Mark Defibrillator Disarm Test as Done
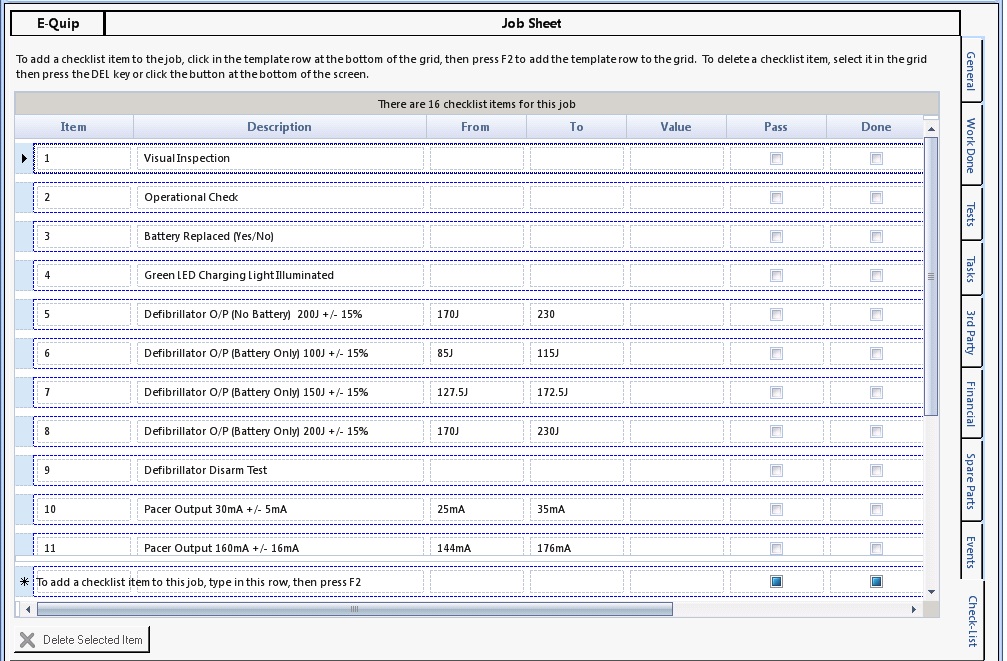Viewport: 1007px width, 661px height. [x=876, y=471]
